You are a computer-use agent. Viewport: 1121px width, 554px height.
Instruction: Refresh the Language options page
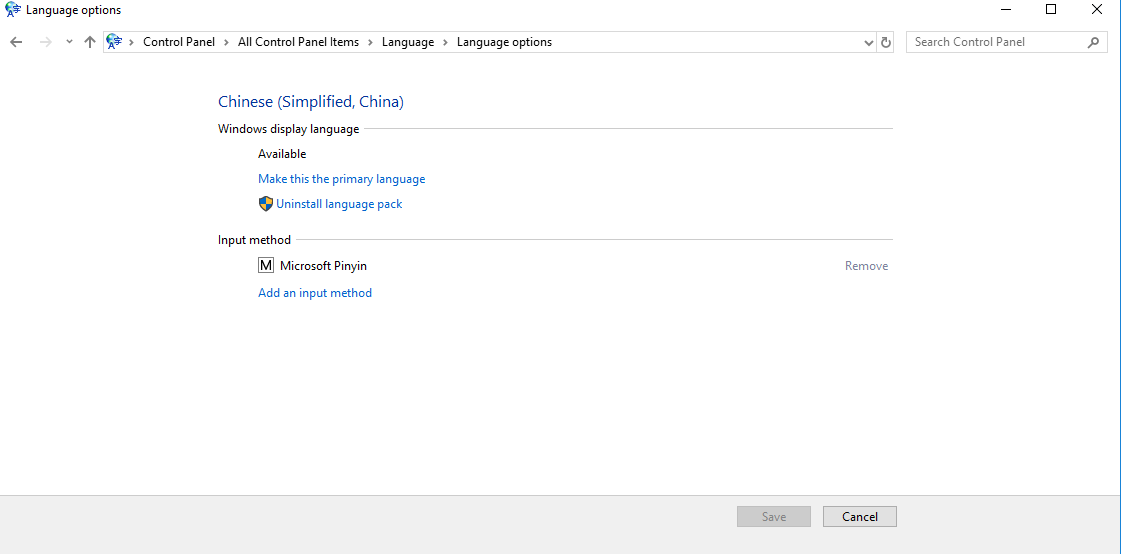point(886,42)
